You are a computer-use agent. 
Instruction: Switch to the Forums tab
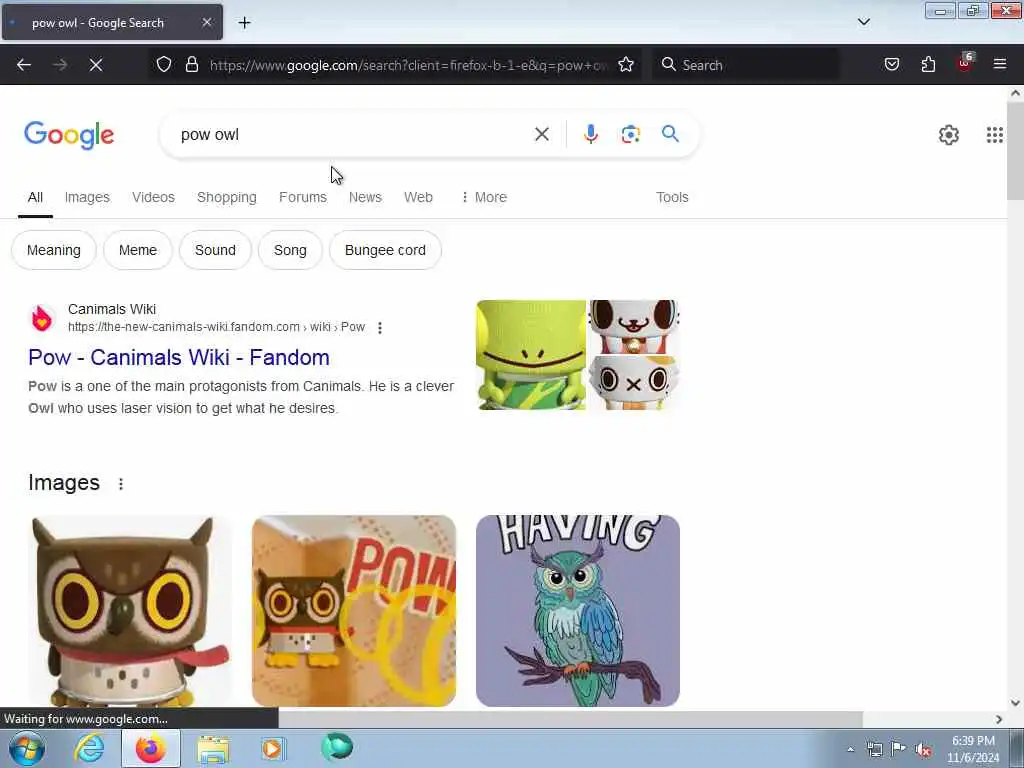click(302, 197)
